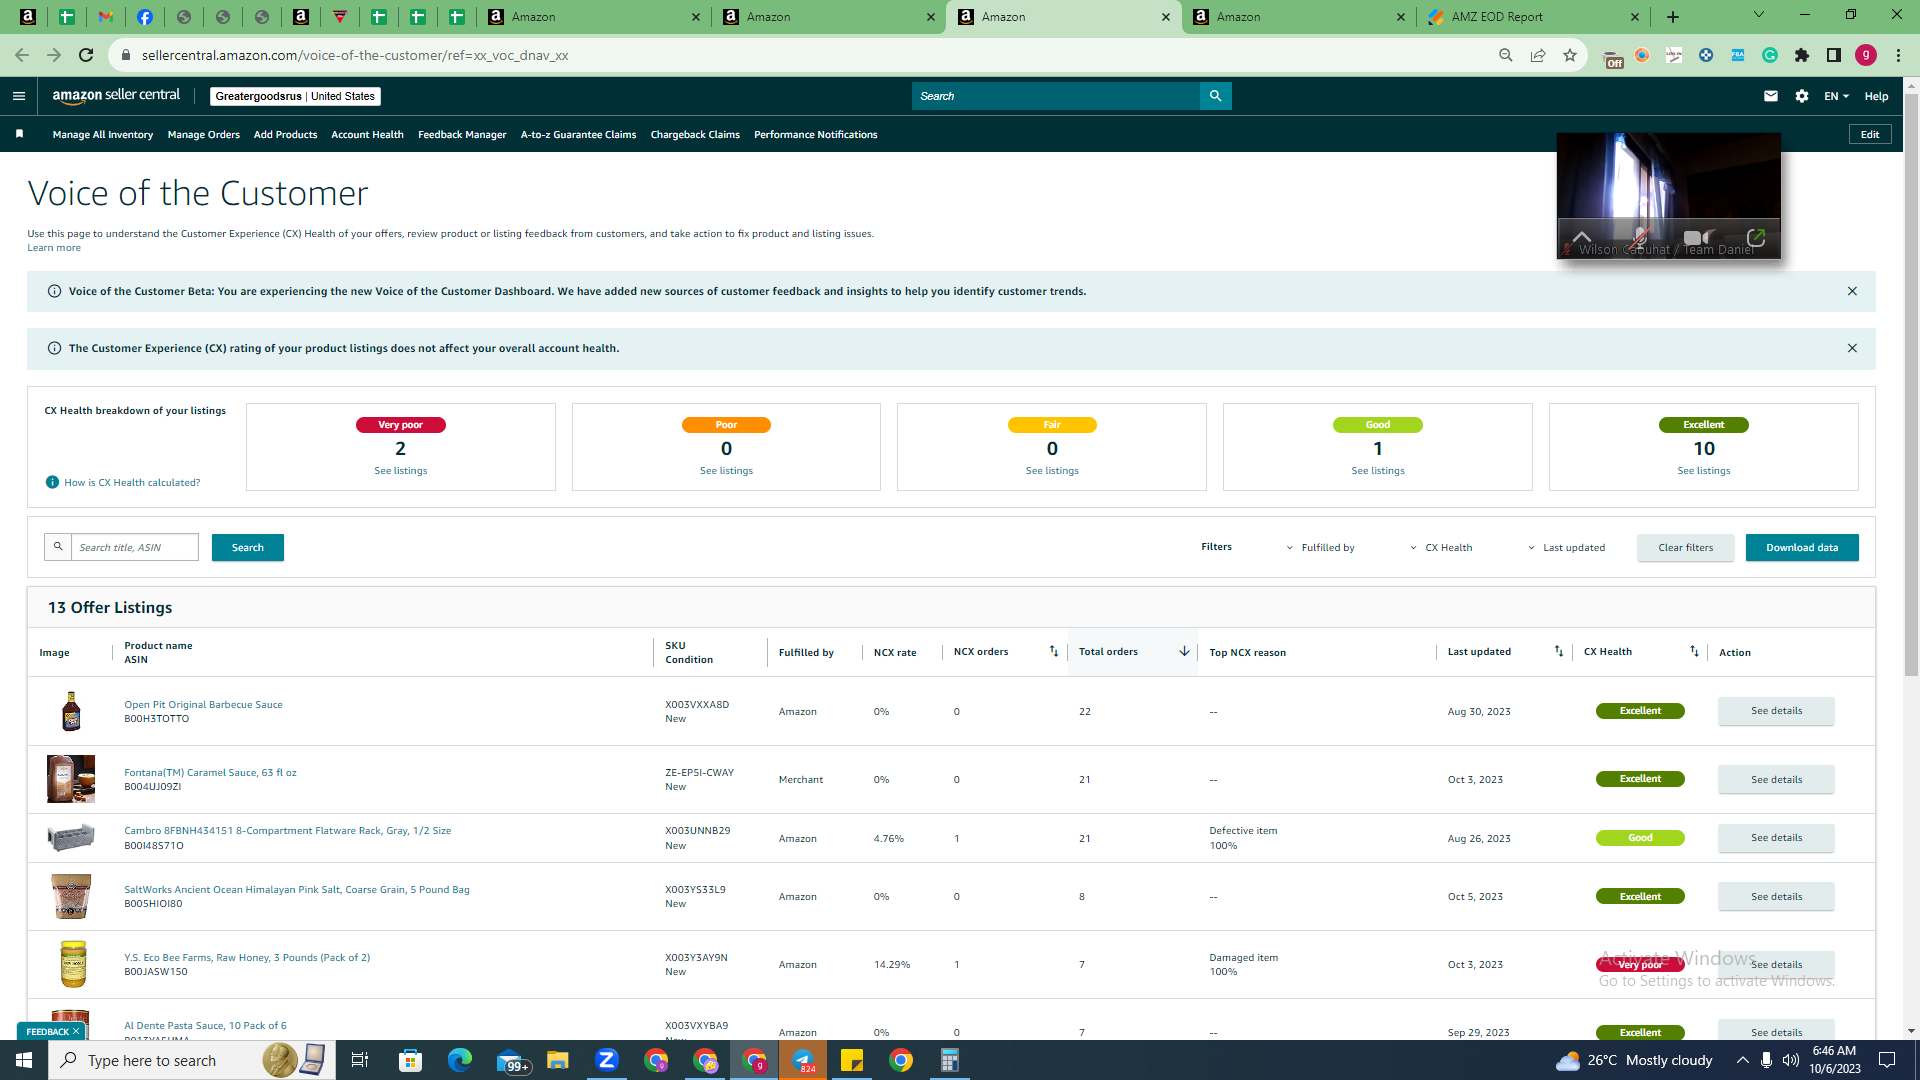
Task: Sort listings by Total orders
Action: point(1184,651)
